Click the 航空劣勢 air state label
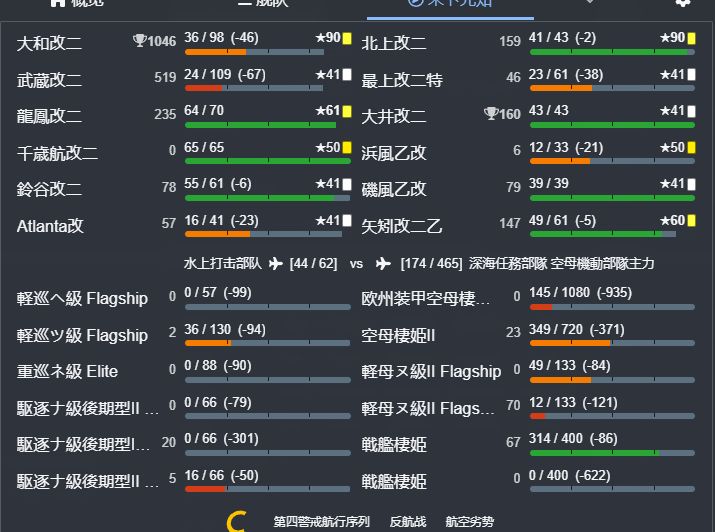The image size is (715, 532). pos(469,521)
